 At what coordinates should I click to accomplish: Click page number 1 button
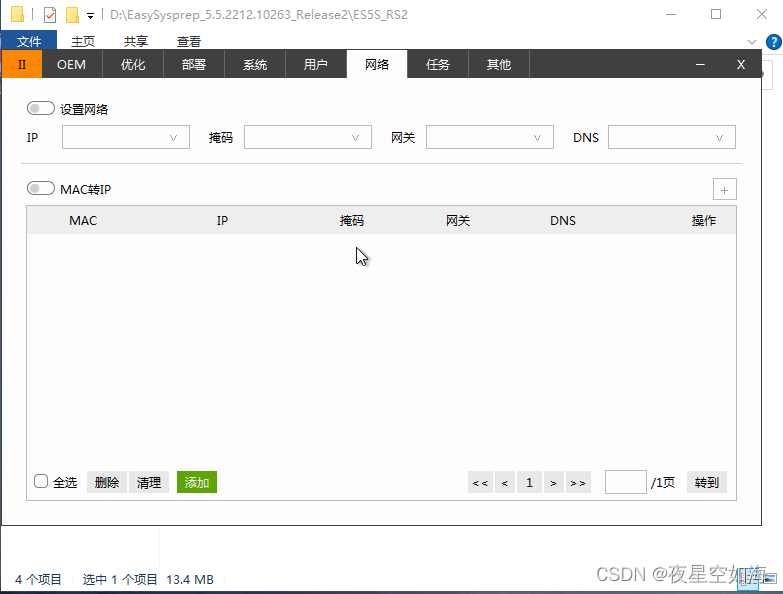point(529,482)
